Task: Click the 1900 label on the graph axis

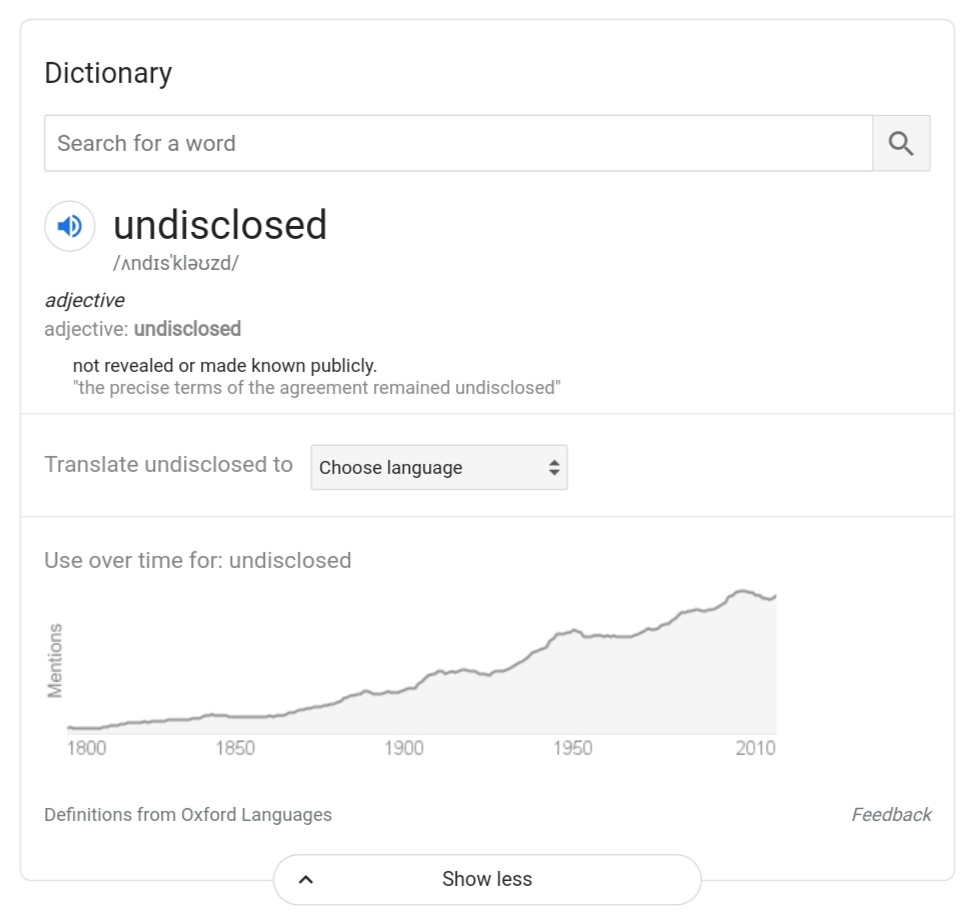Action: pyautogui.click(x=403, y=748)
